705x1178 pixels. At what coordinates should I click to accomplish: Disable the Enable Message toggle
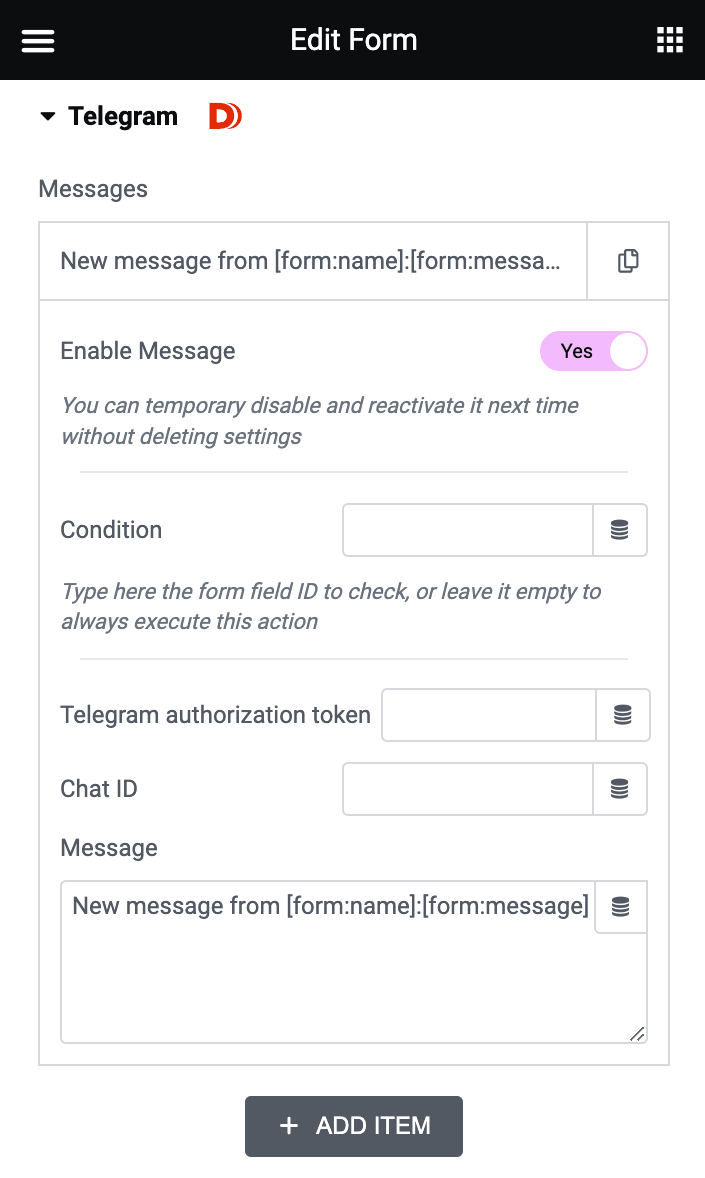[594, 351]
